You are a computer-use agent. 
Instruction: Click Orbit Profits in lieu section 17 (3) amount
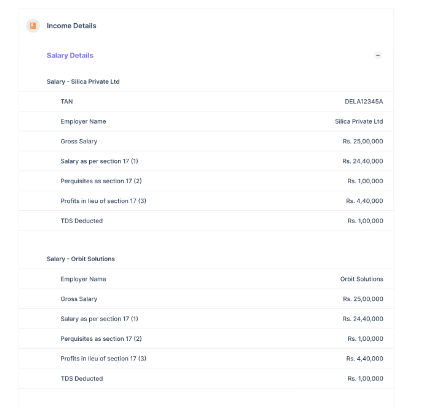point(365,359)
